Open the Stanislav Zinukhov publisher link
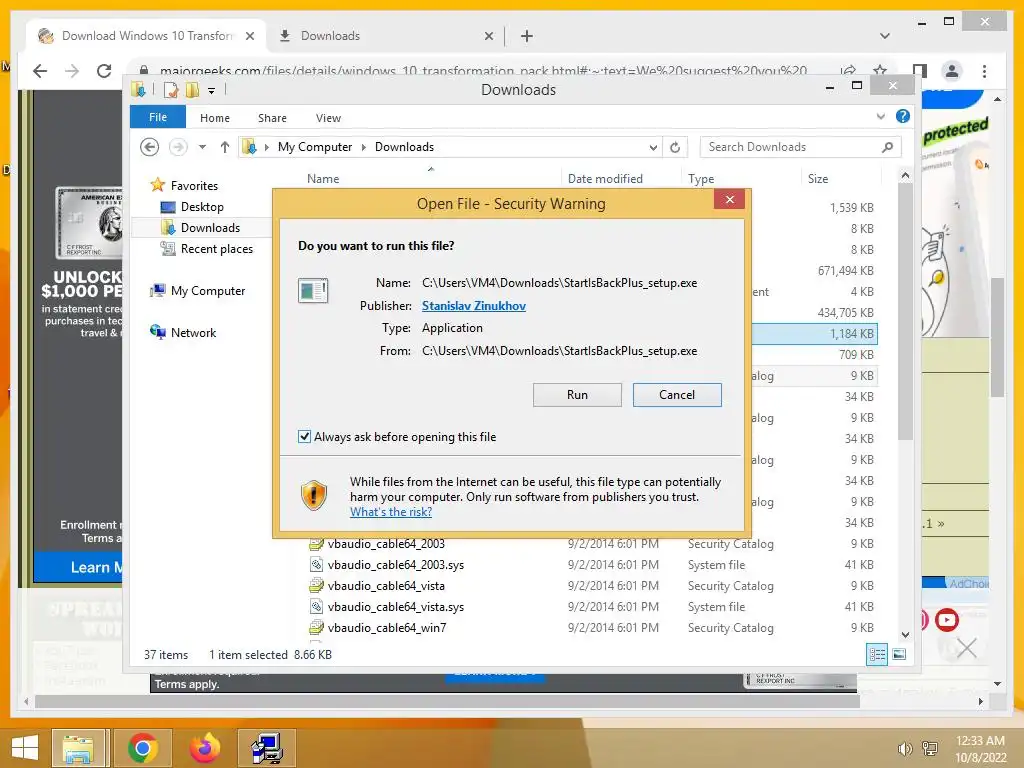This screenshot has width=1024, height=768. point(473,306)
